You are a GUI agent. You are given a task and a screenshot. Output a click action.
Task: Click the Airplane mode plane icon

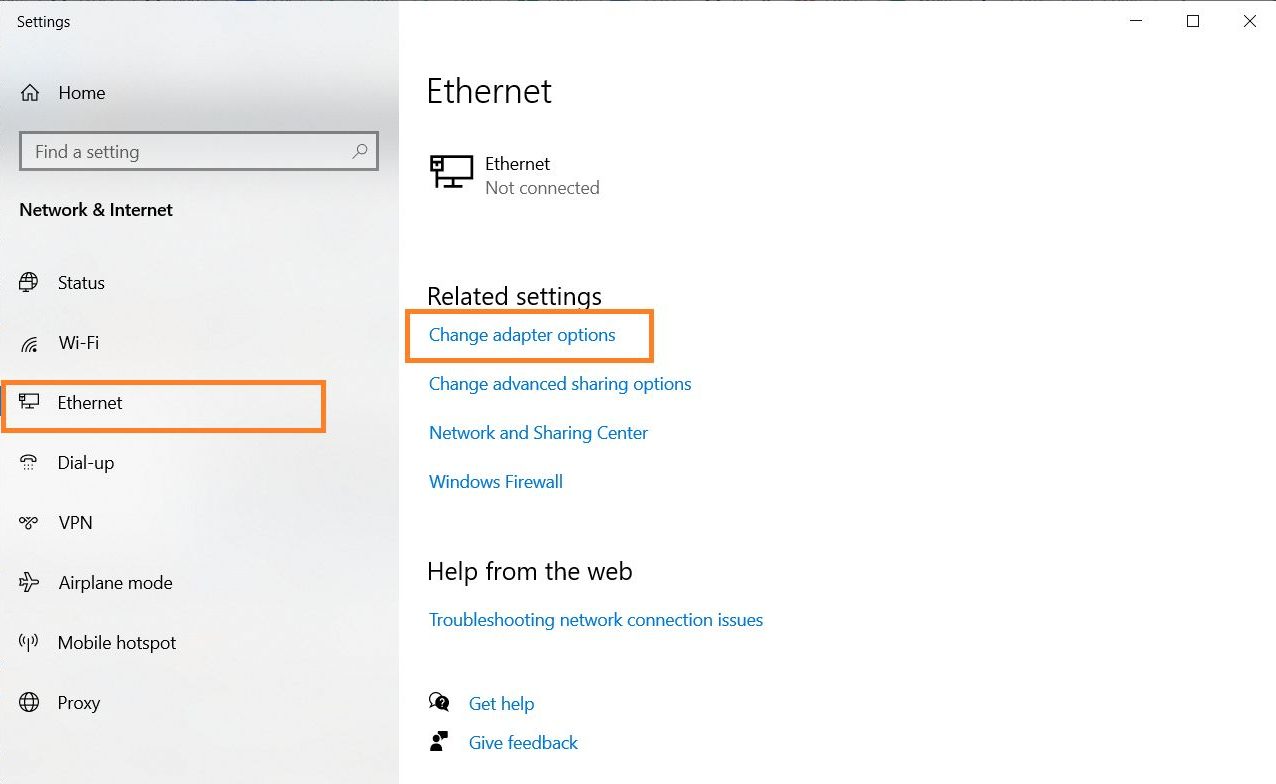pos(29,583)
